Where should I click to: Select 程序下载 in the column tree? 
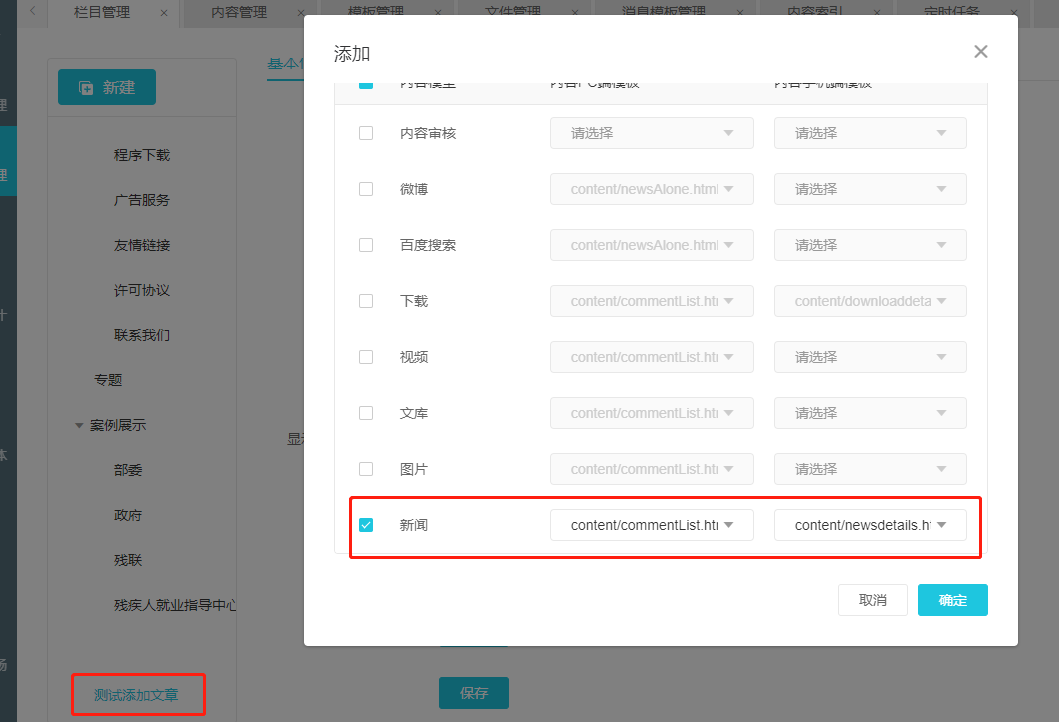coord(142,155)
